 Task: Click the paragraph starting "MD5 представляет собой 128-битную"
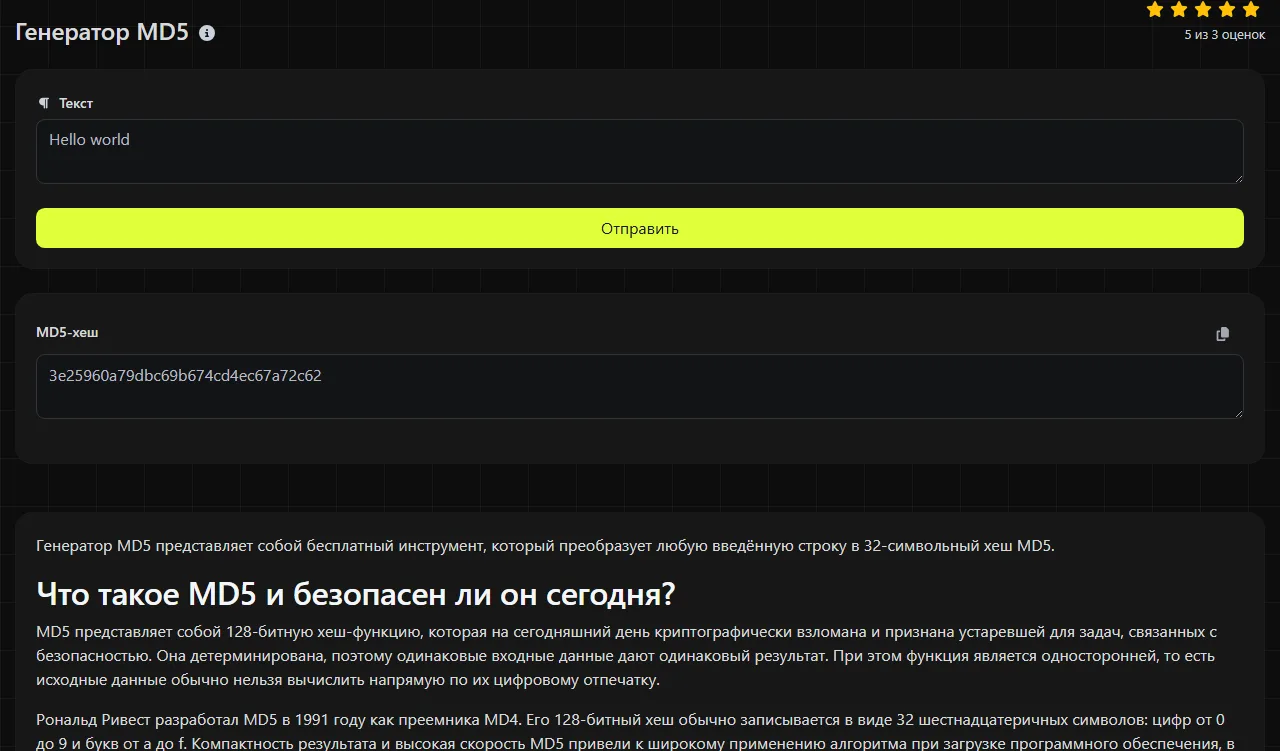point(627,656)
